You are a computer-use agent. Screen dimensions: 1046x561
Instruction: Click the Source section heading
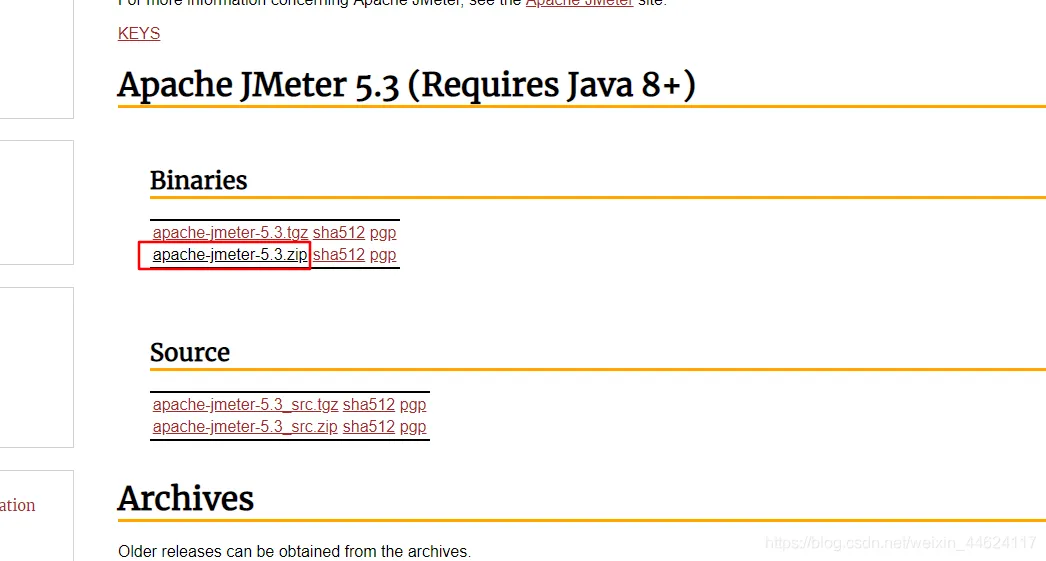tap(190, 352)
